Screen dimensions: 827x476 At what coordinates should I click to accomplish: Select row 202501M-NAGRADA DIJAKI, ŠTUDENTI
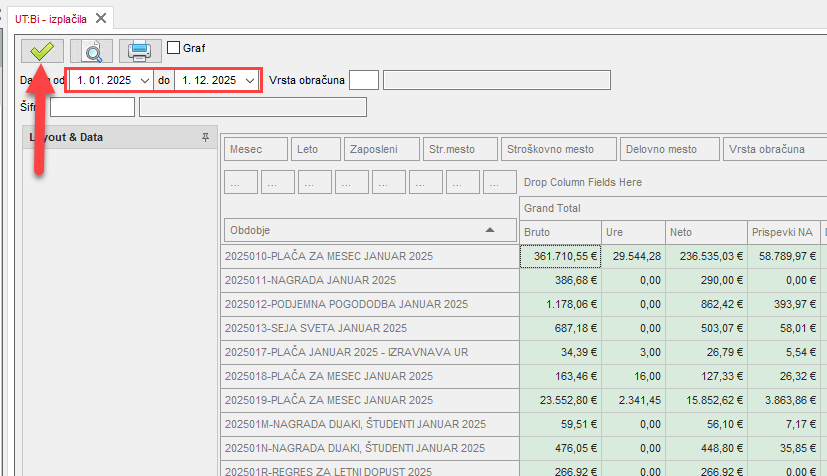tap(370, 424)
